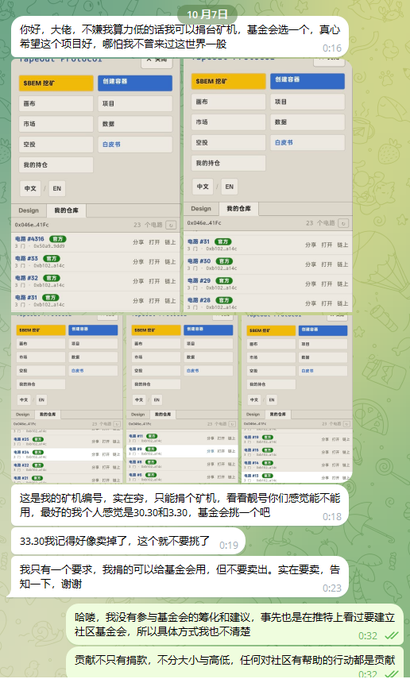This screenshot has height=679, width=410.
Task: Click 我的持仓 in the 电路 #28 screenshot
Action: tap(229, 163)
